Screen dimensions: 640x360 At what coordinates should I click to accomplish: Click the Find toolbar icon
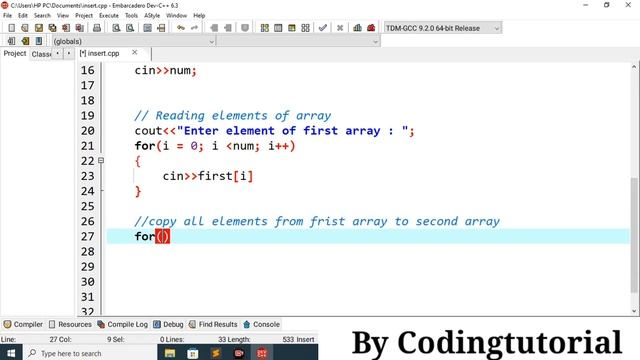pos(116,28)
